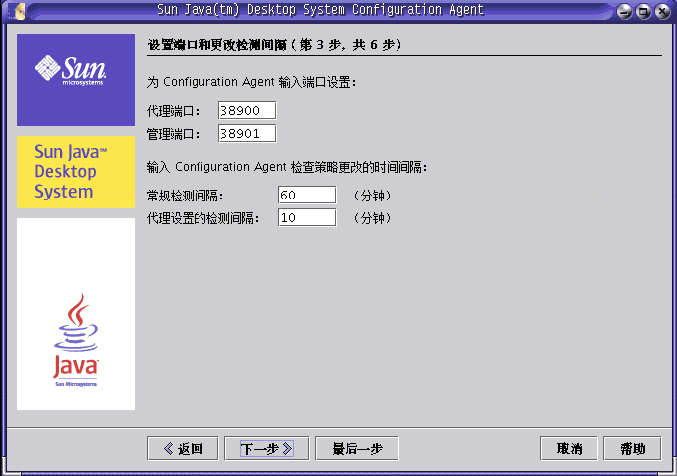Open help with the 帮助 button

tap(632, 449)
